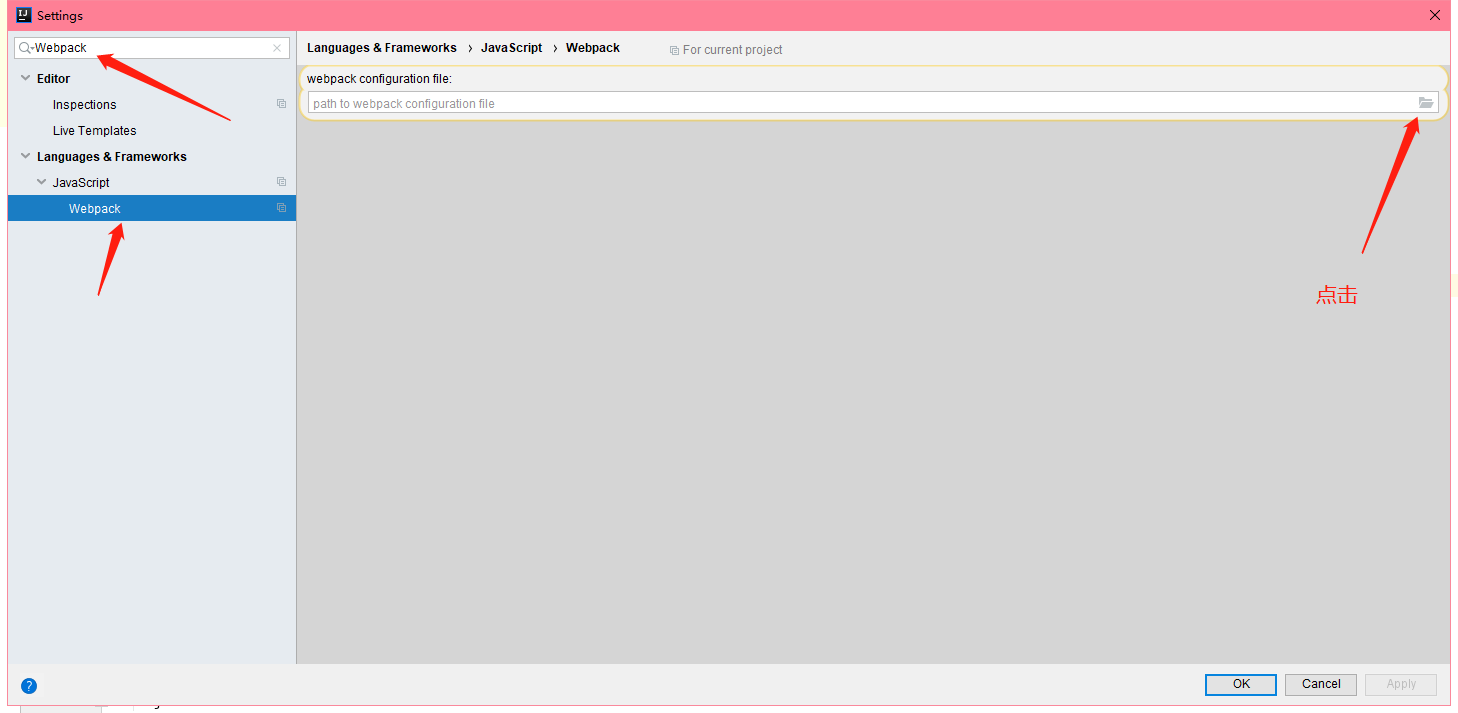Screen dimensions: 1458x713
Task: Click the 'webpack configuration file:' label
Action: click(379, 79)
